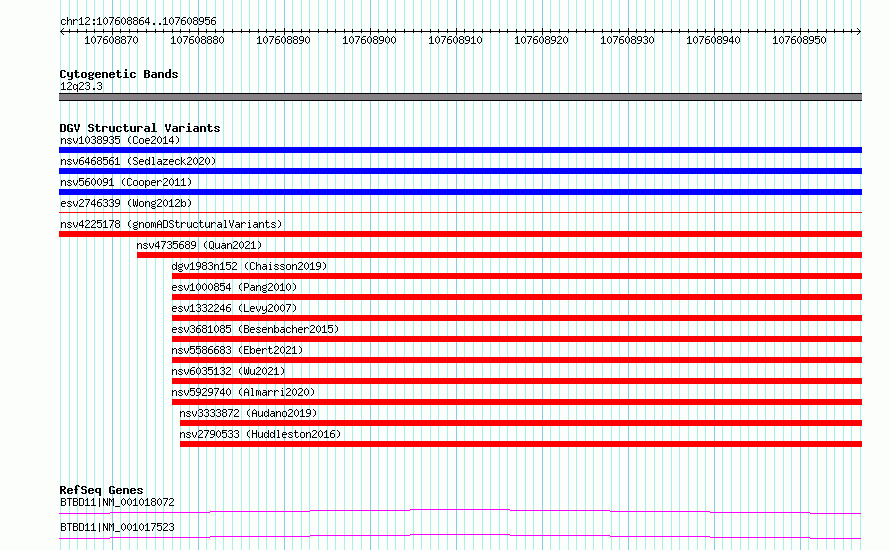Click ruler position 107608890
The height and width of the screenshot is (550, 890).
(x=283, y=40)
